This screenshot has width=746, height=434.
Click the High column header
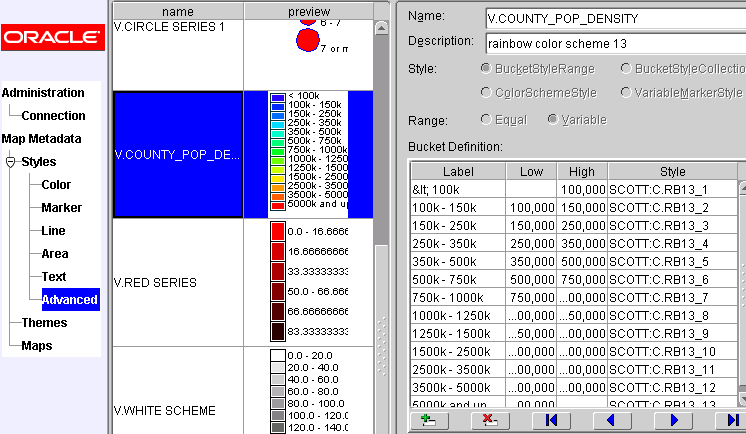pyautogui.click(x=582, y=171)
